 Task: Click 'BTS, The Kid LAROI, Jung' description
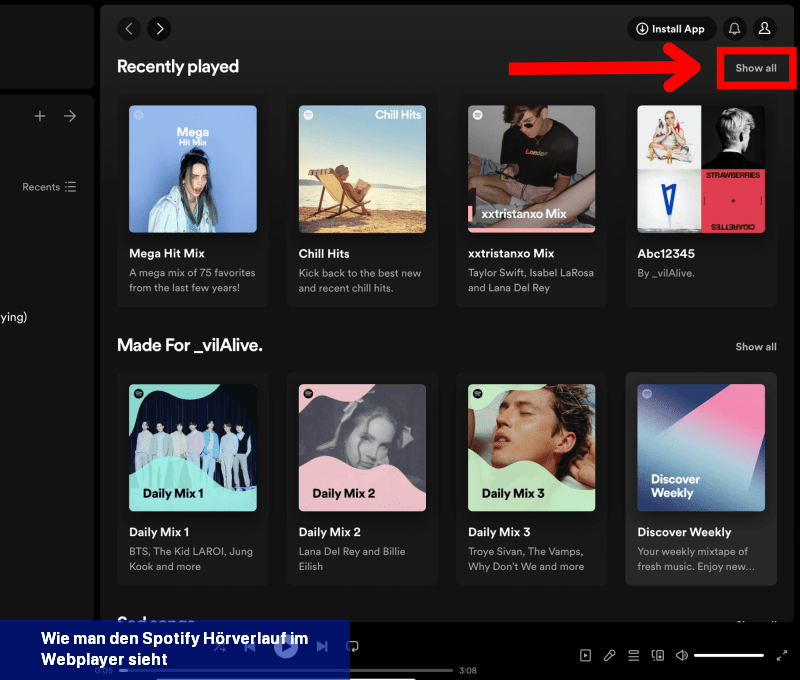pos(191,551)
